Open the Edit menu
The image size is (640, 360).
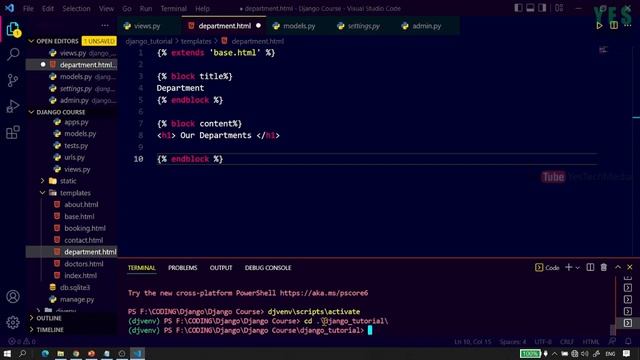(48, 8)
